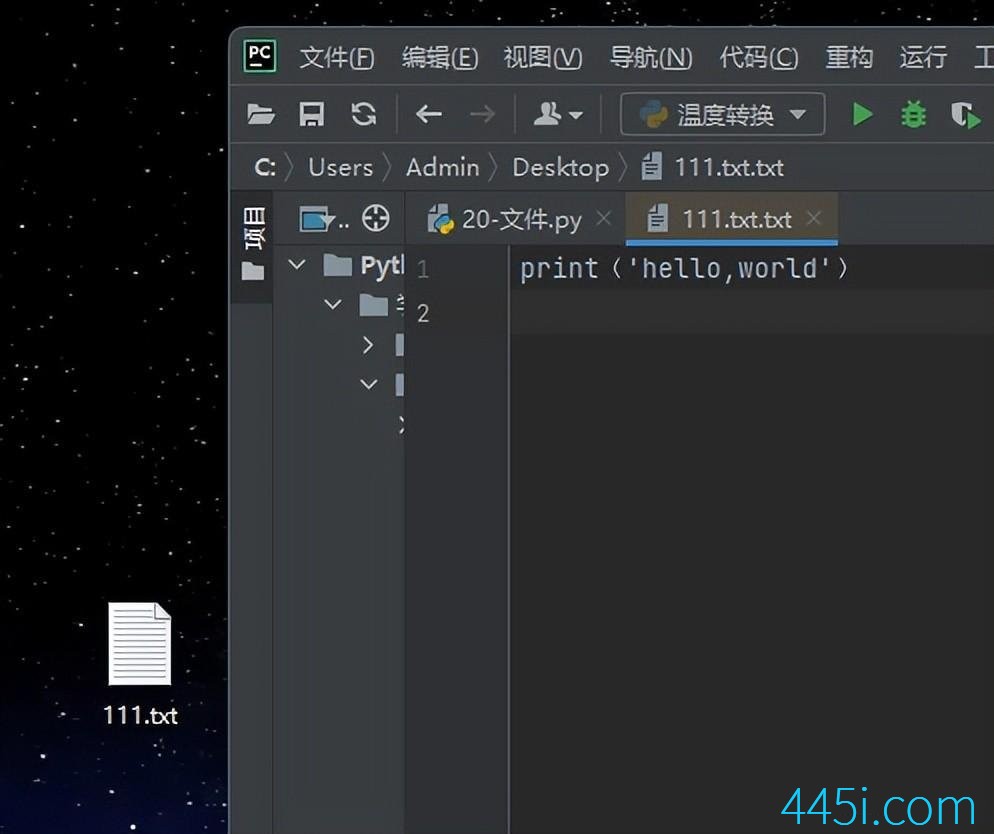Open the user account dropdown icon

[x=557, y=115]
